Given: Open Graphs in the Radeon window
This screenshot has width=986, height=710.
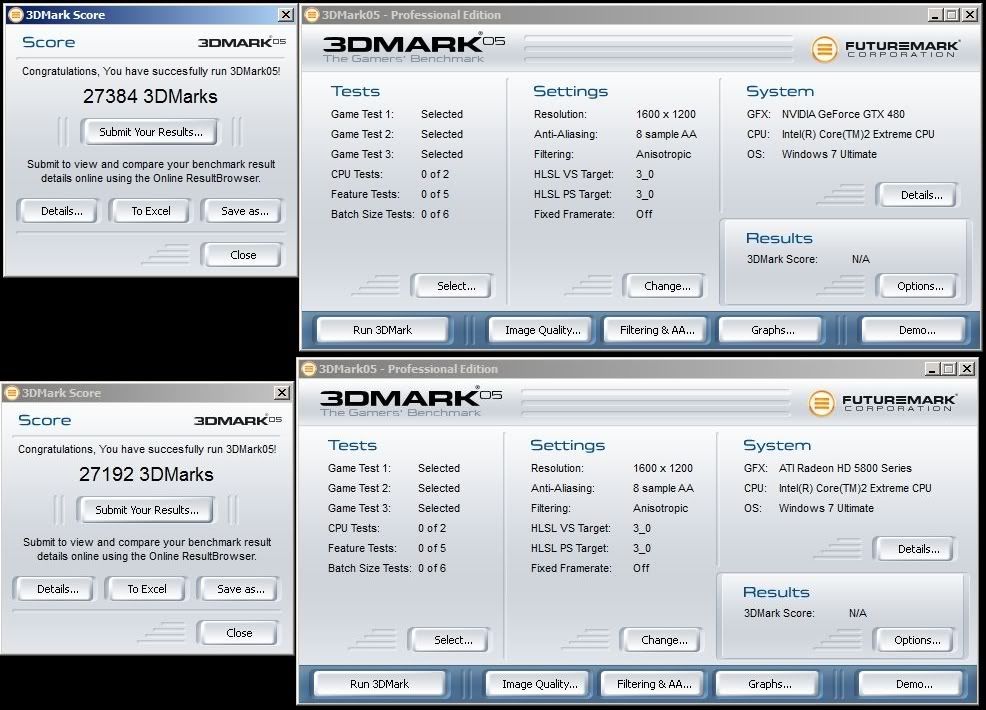Looking at the screenshot, I should [x=769, y=684].
